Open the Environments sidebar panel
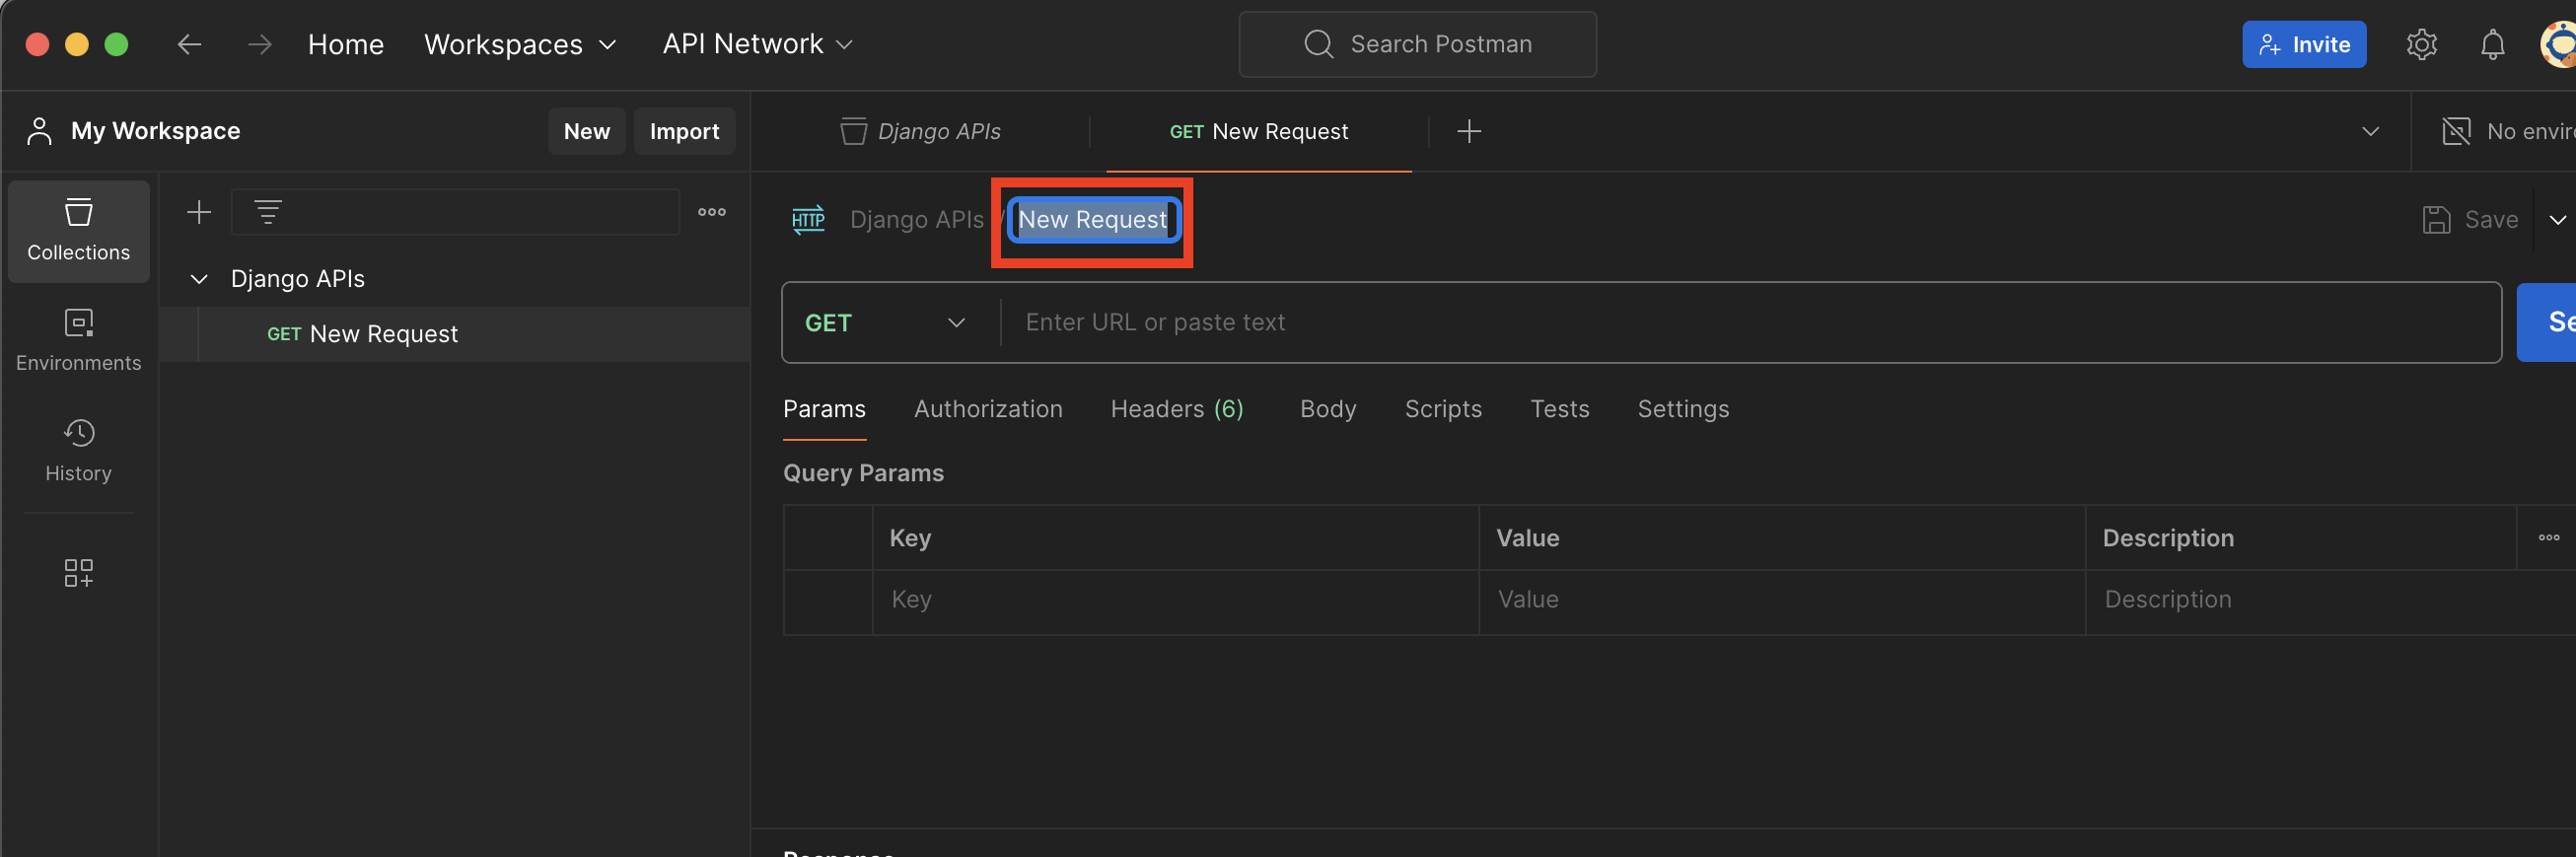 click(x=78, y=340)
